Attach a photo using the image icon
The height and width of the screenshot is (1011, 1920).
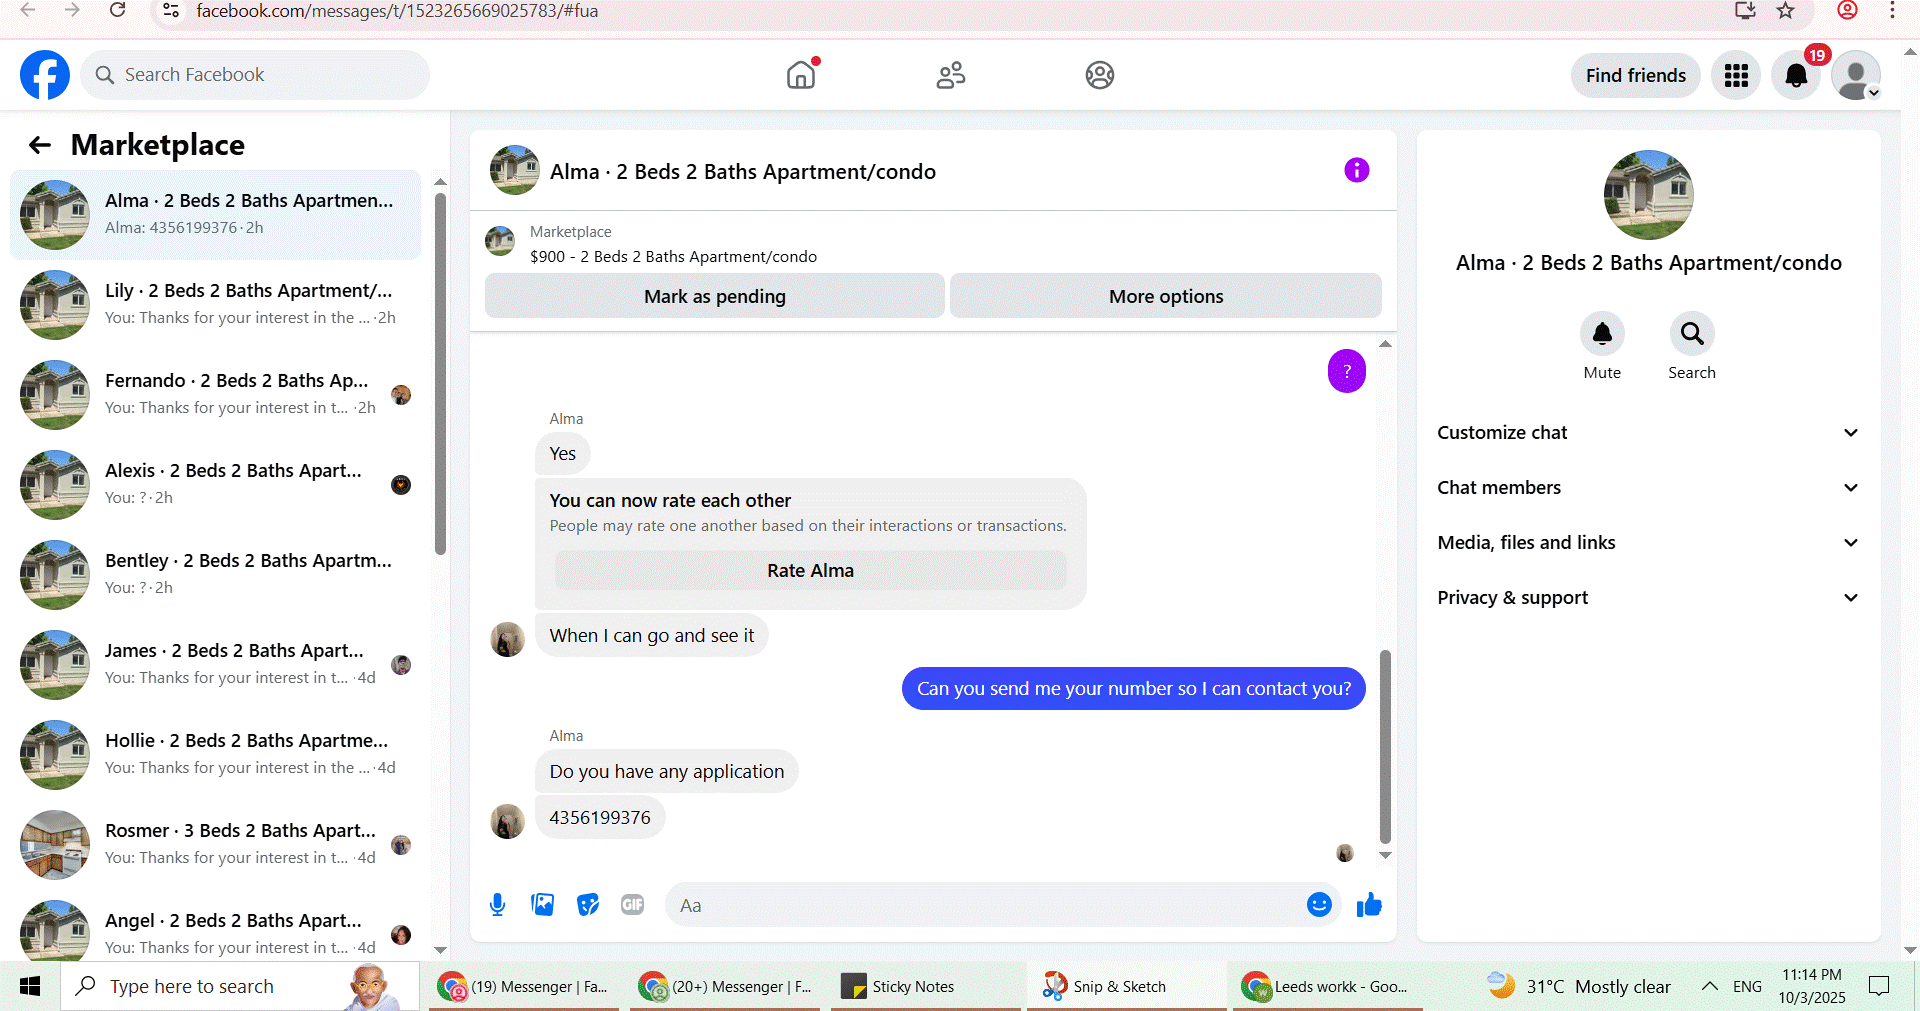(x=543, y=905)
